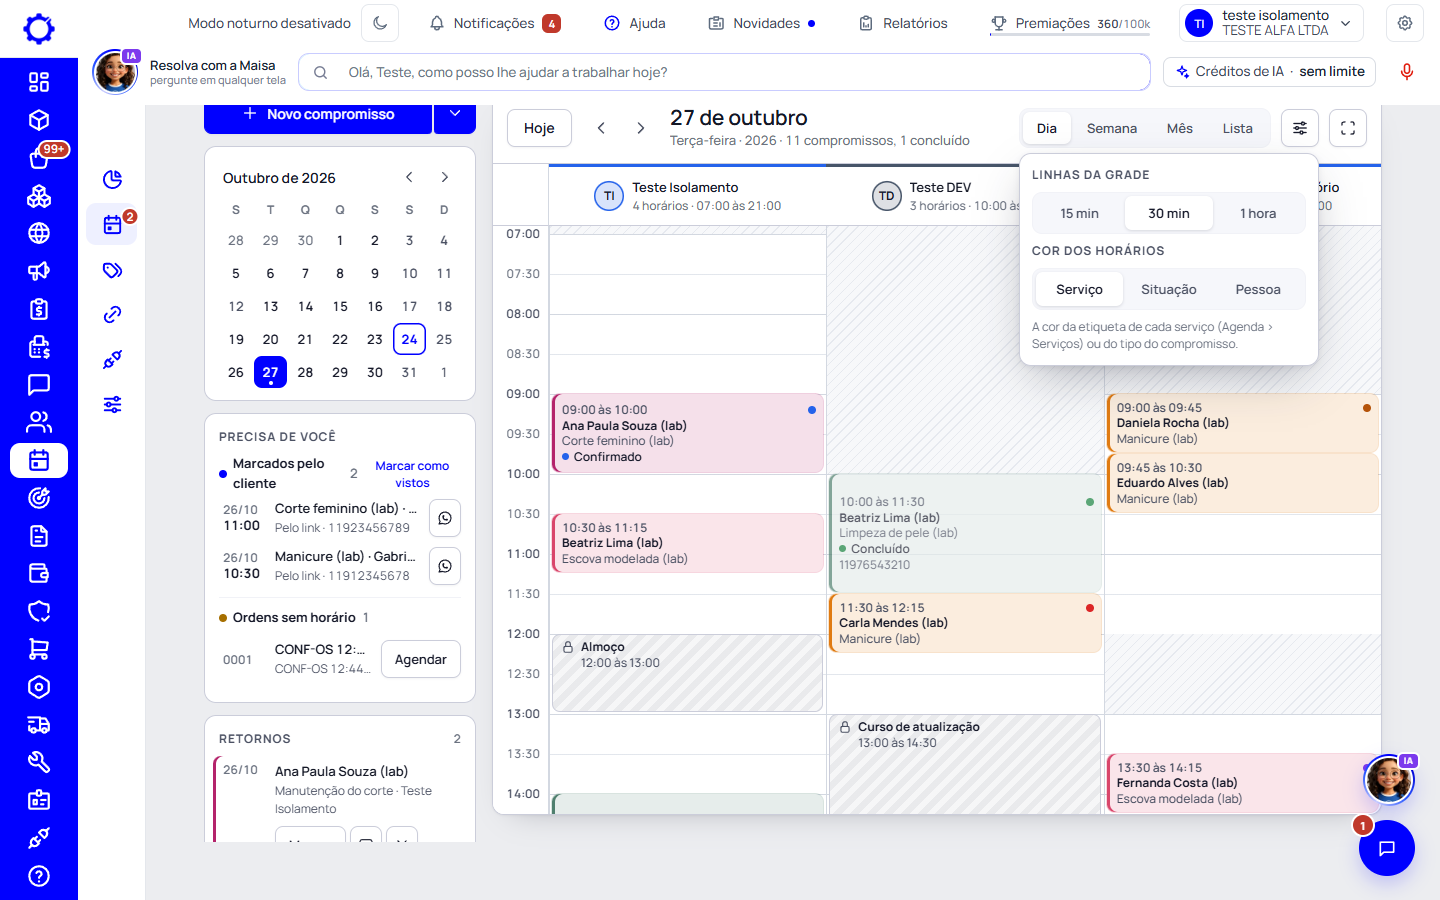Open the megaphone marketing icon in sidebar
This screenshot has width=1440, height=900.
[39, 271]
